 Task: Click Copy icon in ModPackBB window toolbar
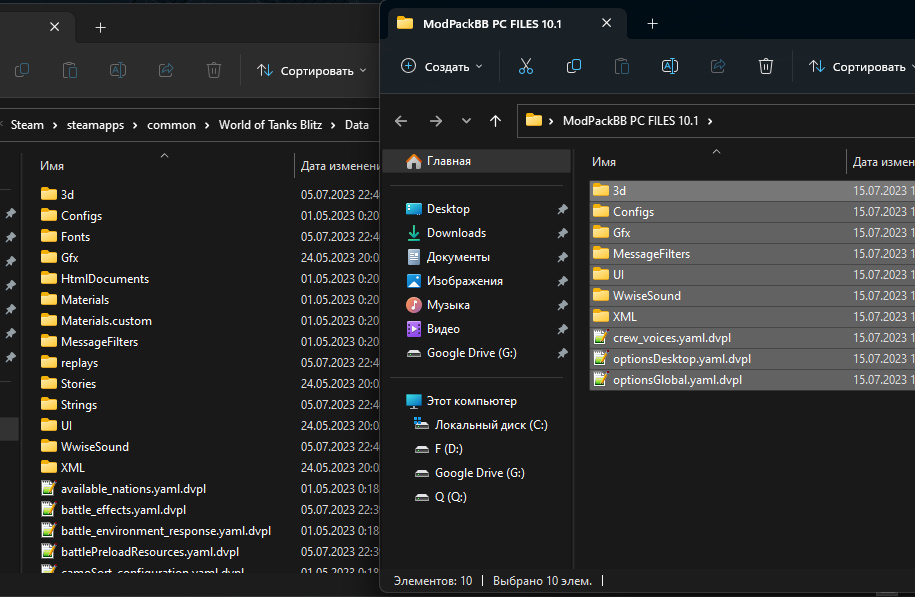coord(574,67)
